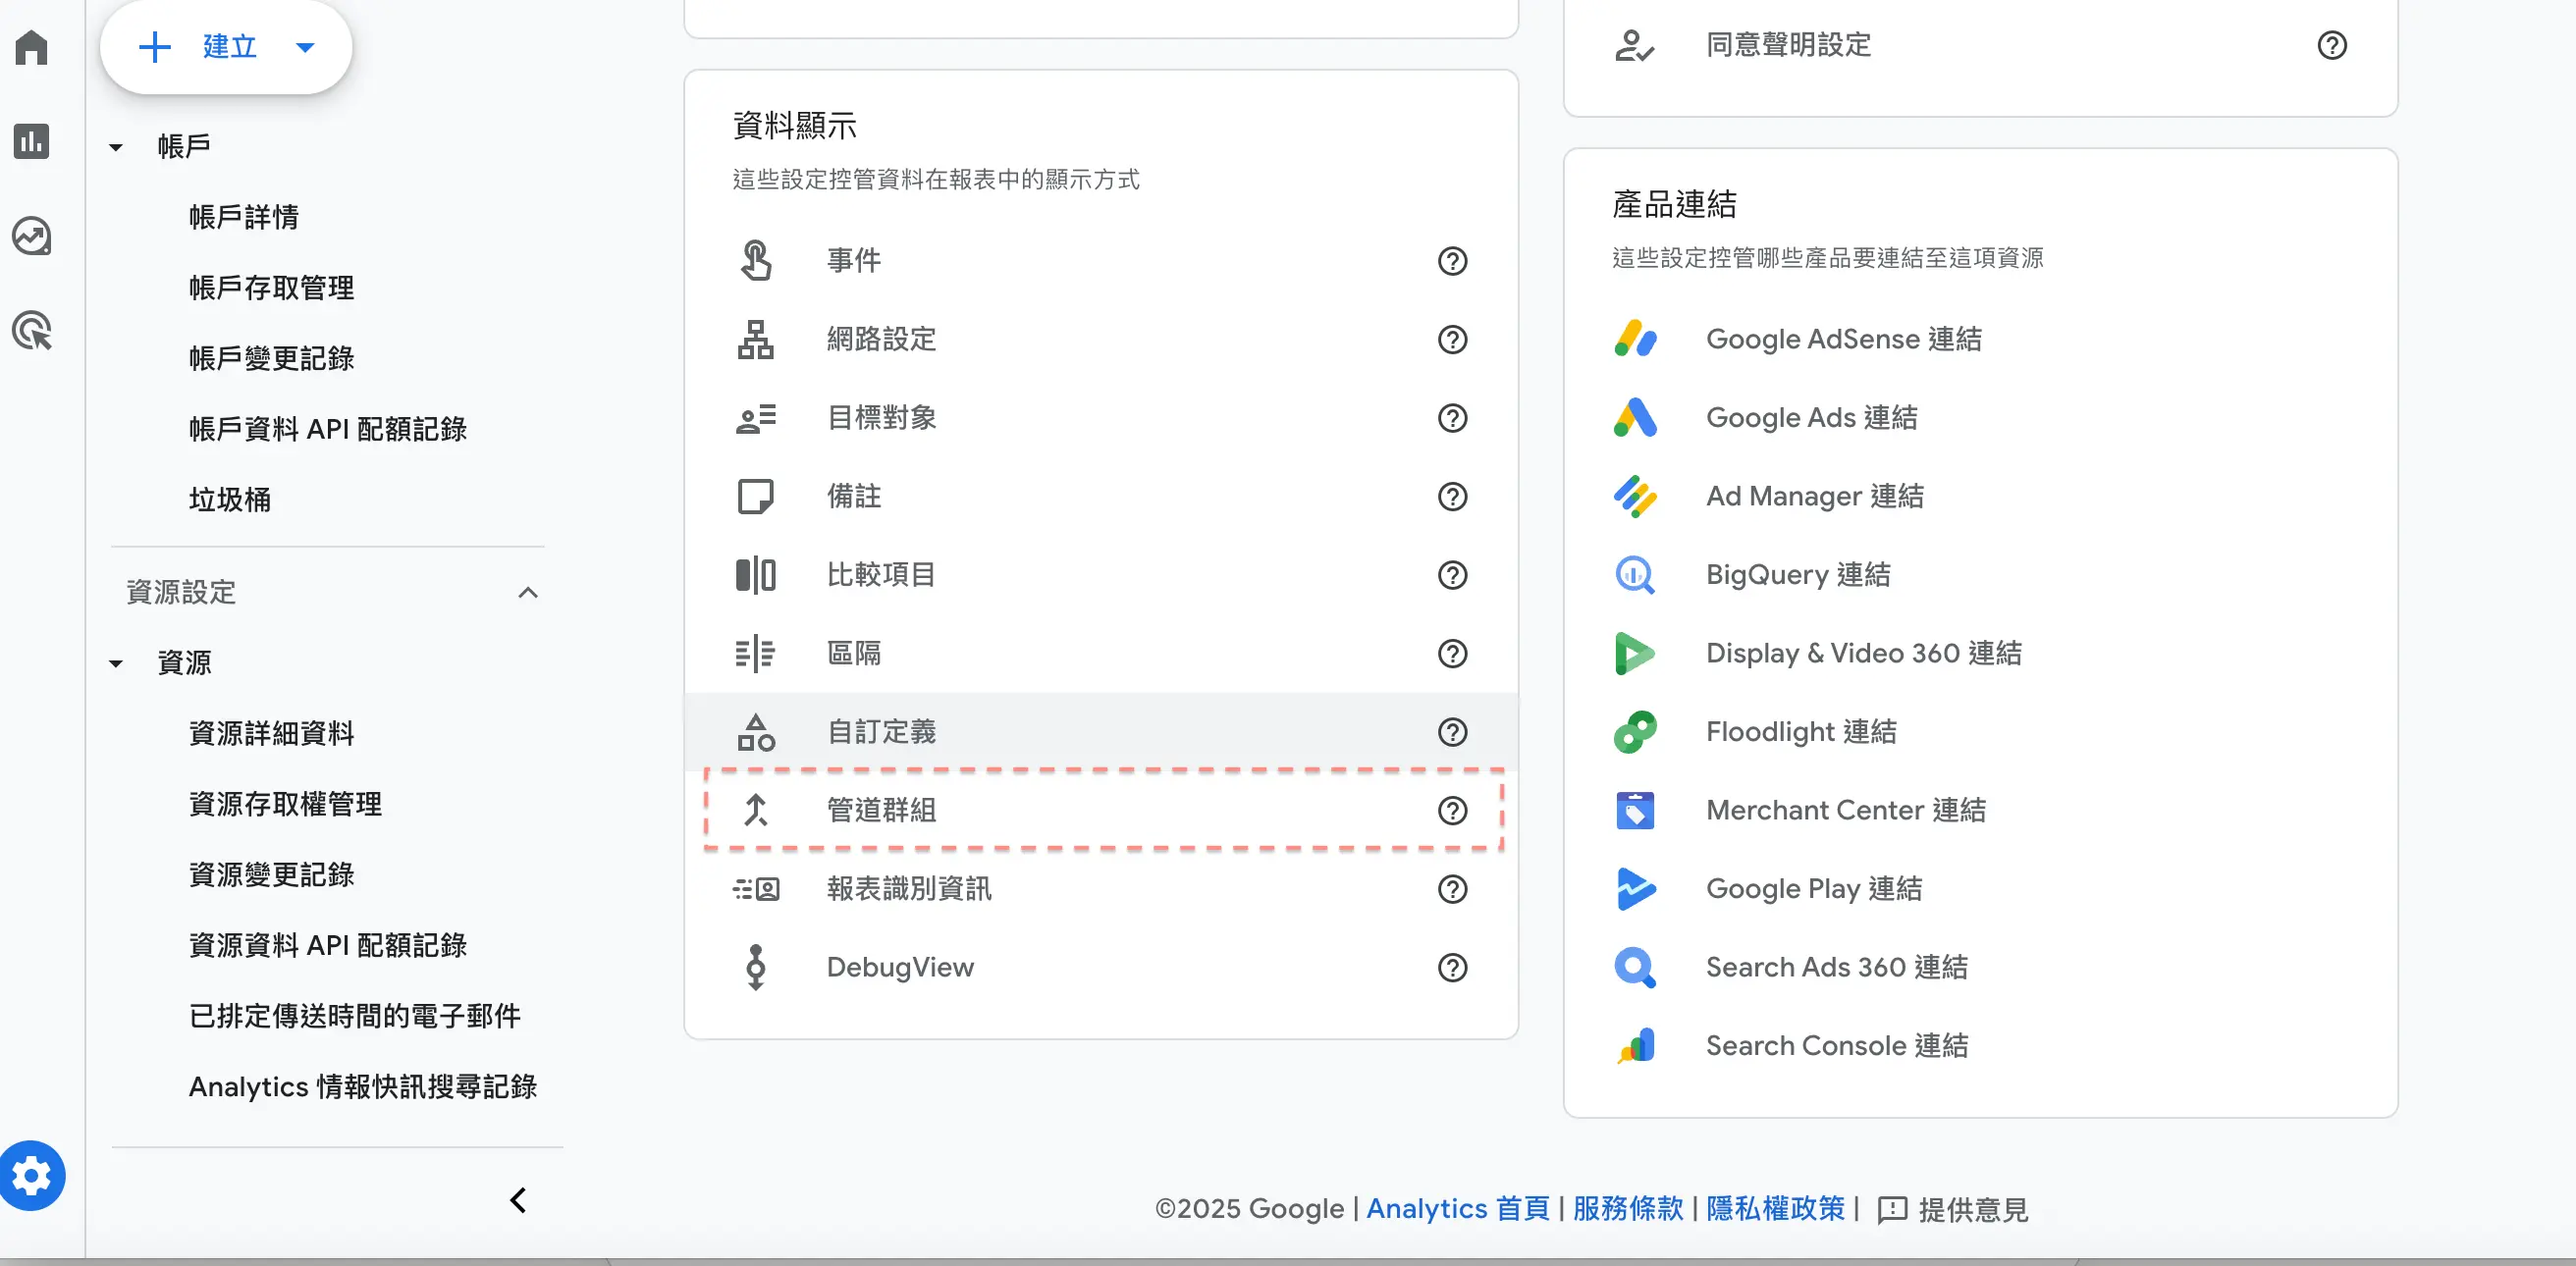
Task: Collapse the 資源設定 section chevron
Action: pyautogui.click(x=528, y=593)
